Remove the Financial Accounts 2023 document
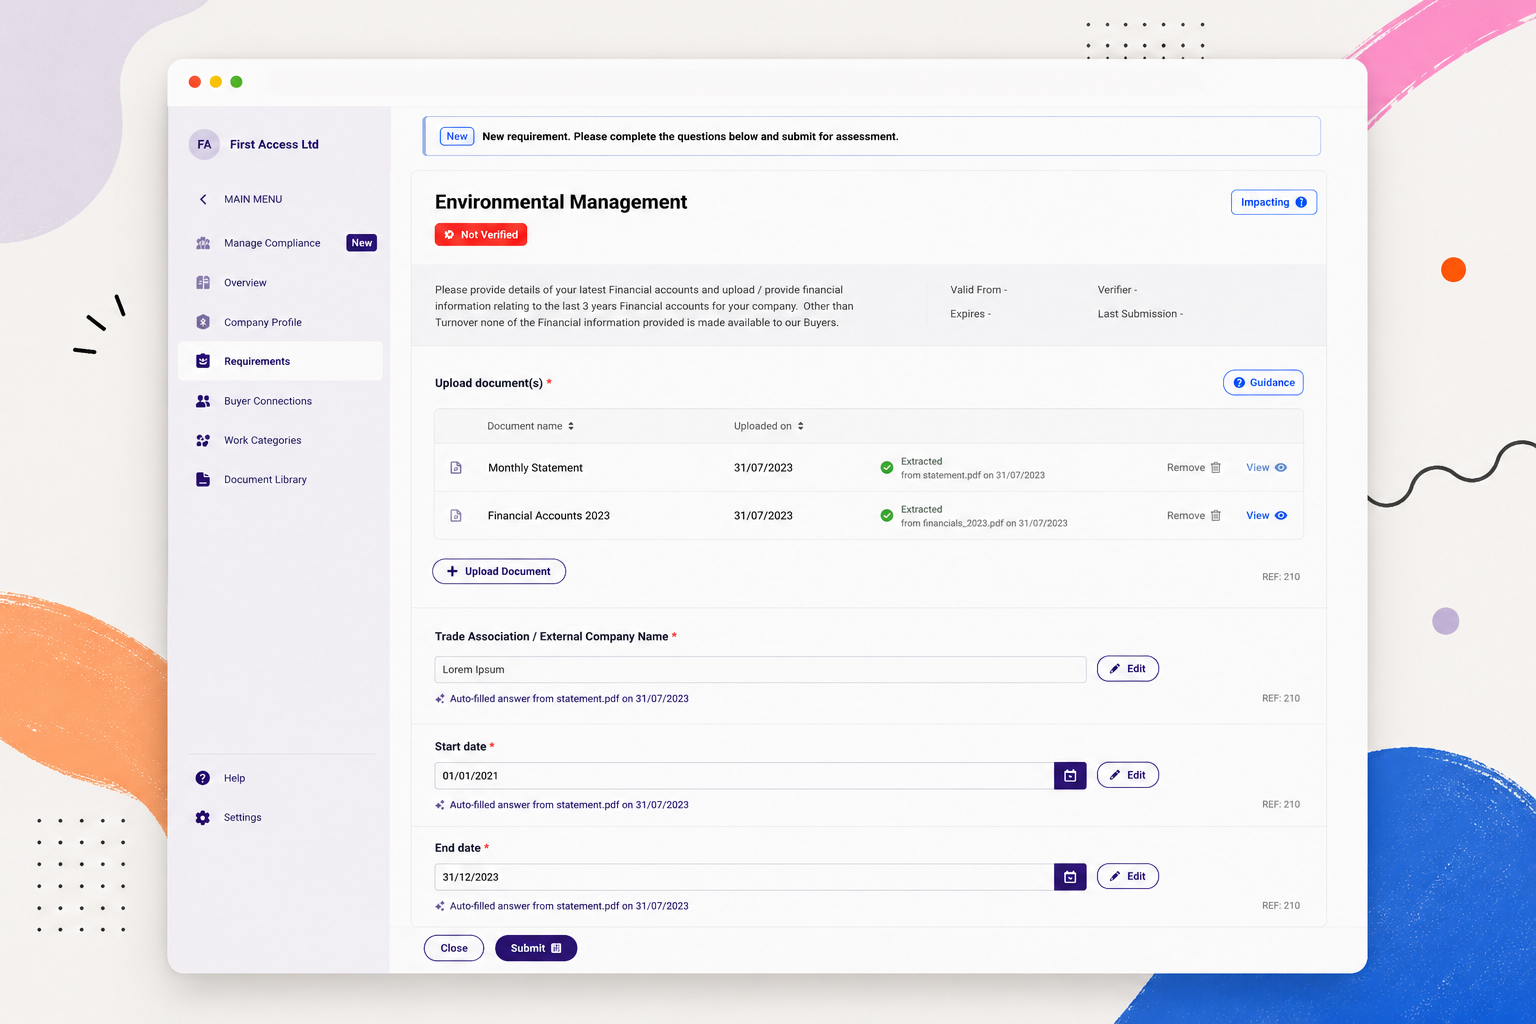Image resolution: width=1536 pixels, height=1024 pixels. (1194, 516)
